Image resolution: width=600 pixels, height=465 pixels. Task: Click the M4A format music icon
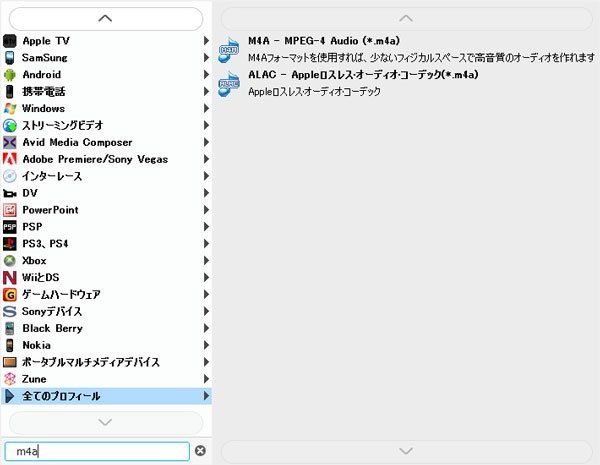[x=229, y=50]
